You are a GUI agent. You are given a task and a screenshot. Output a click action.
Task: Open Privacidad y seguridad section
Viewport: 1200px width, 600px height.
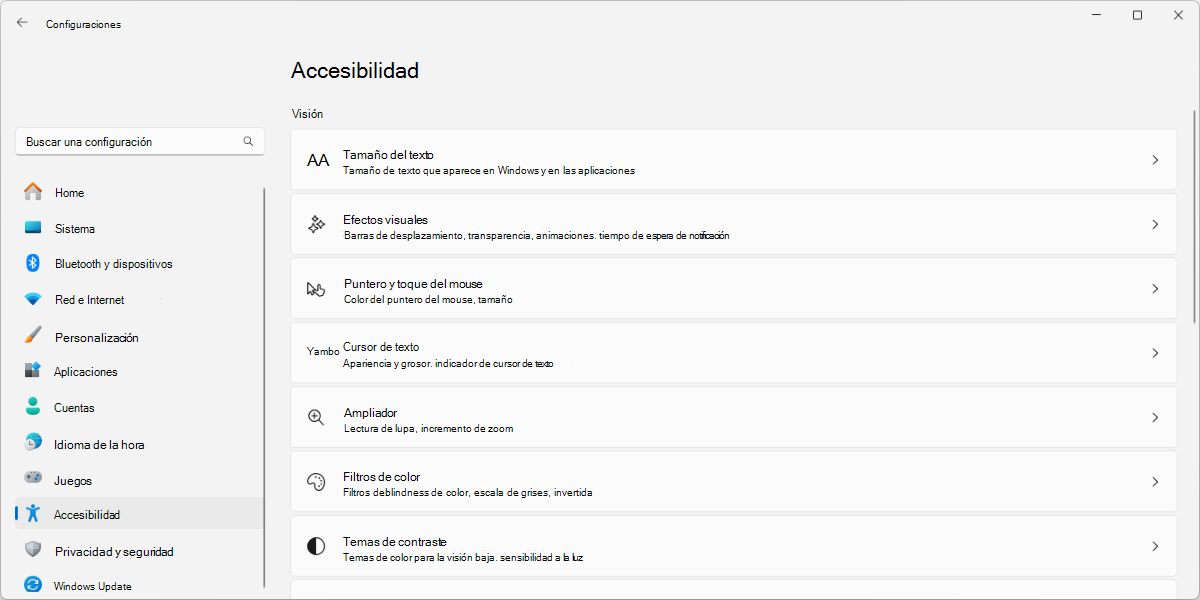(140, 551)
